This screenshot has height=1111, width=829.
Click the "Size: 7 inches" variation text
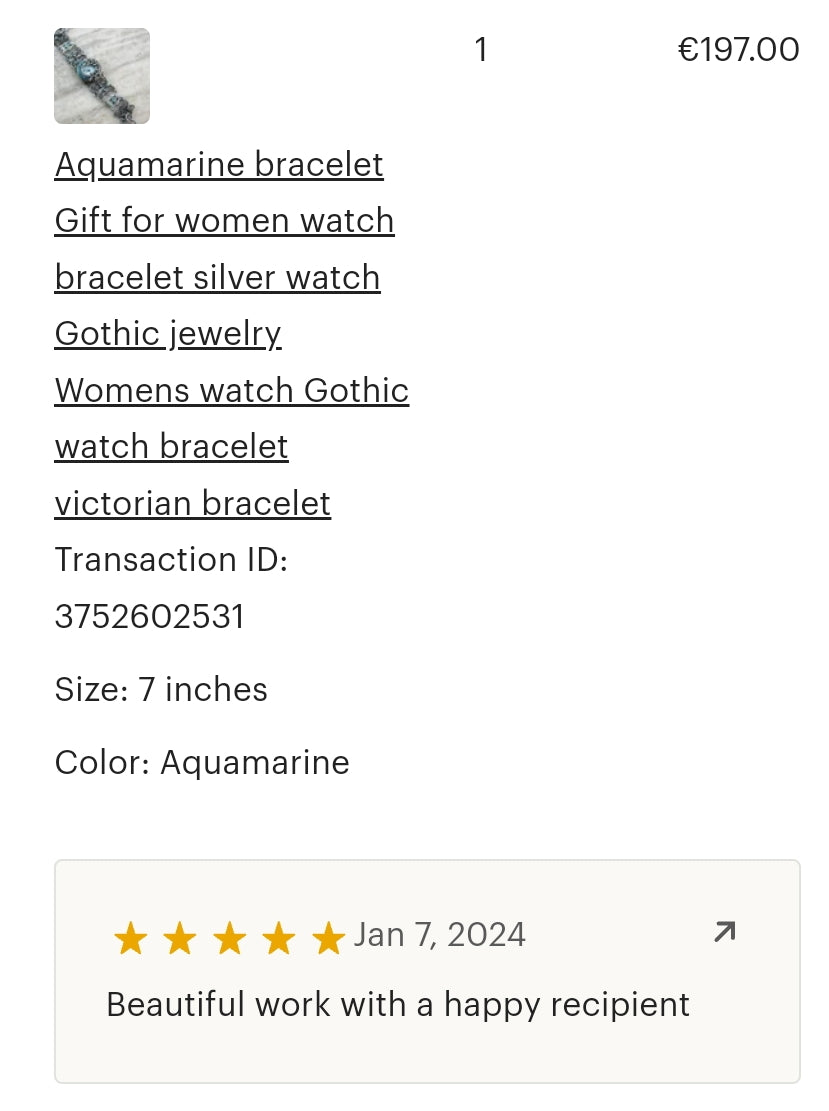[161, 689]
